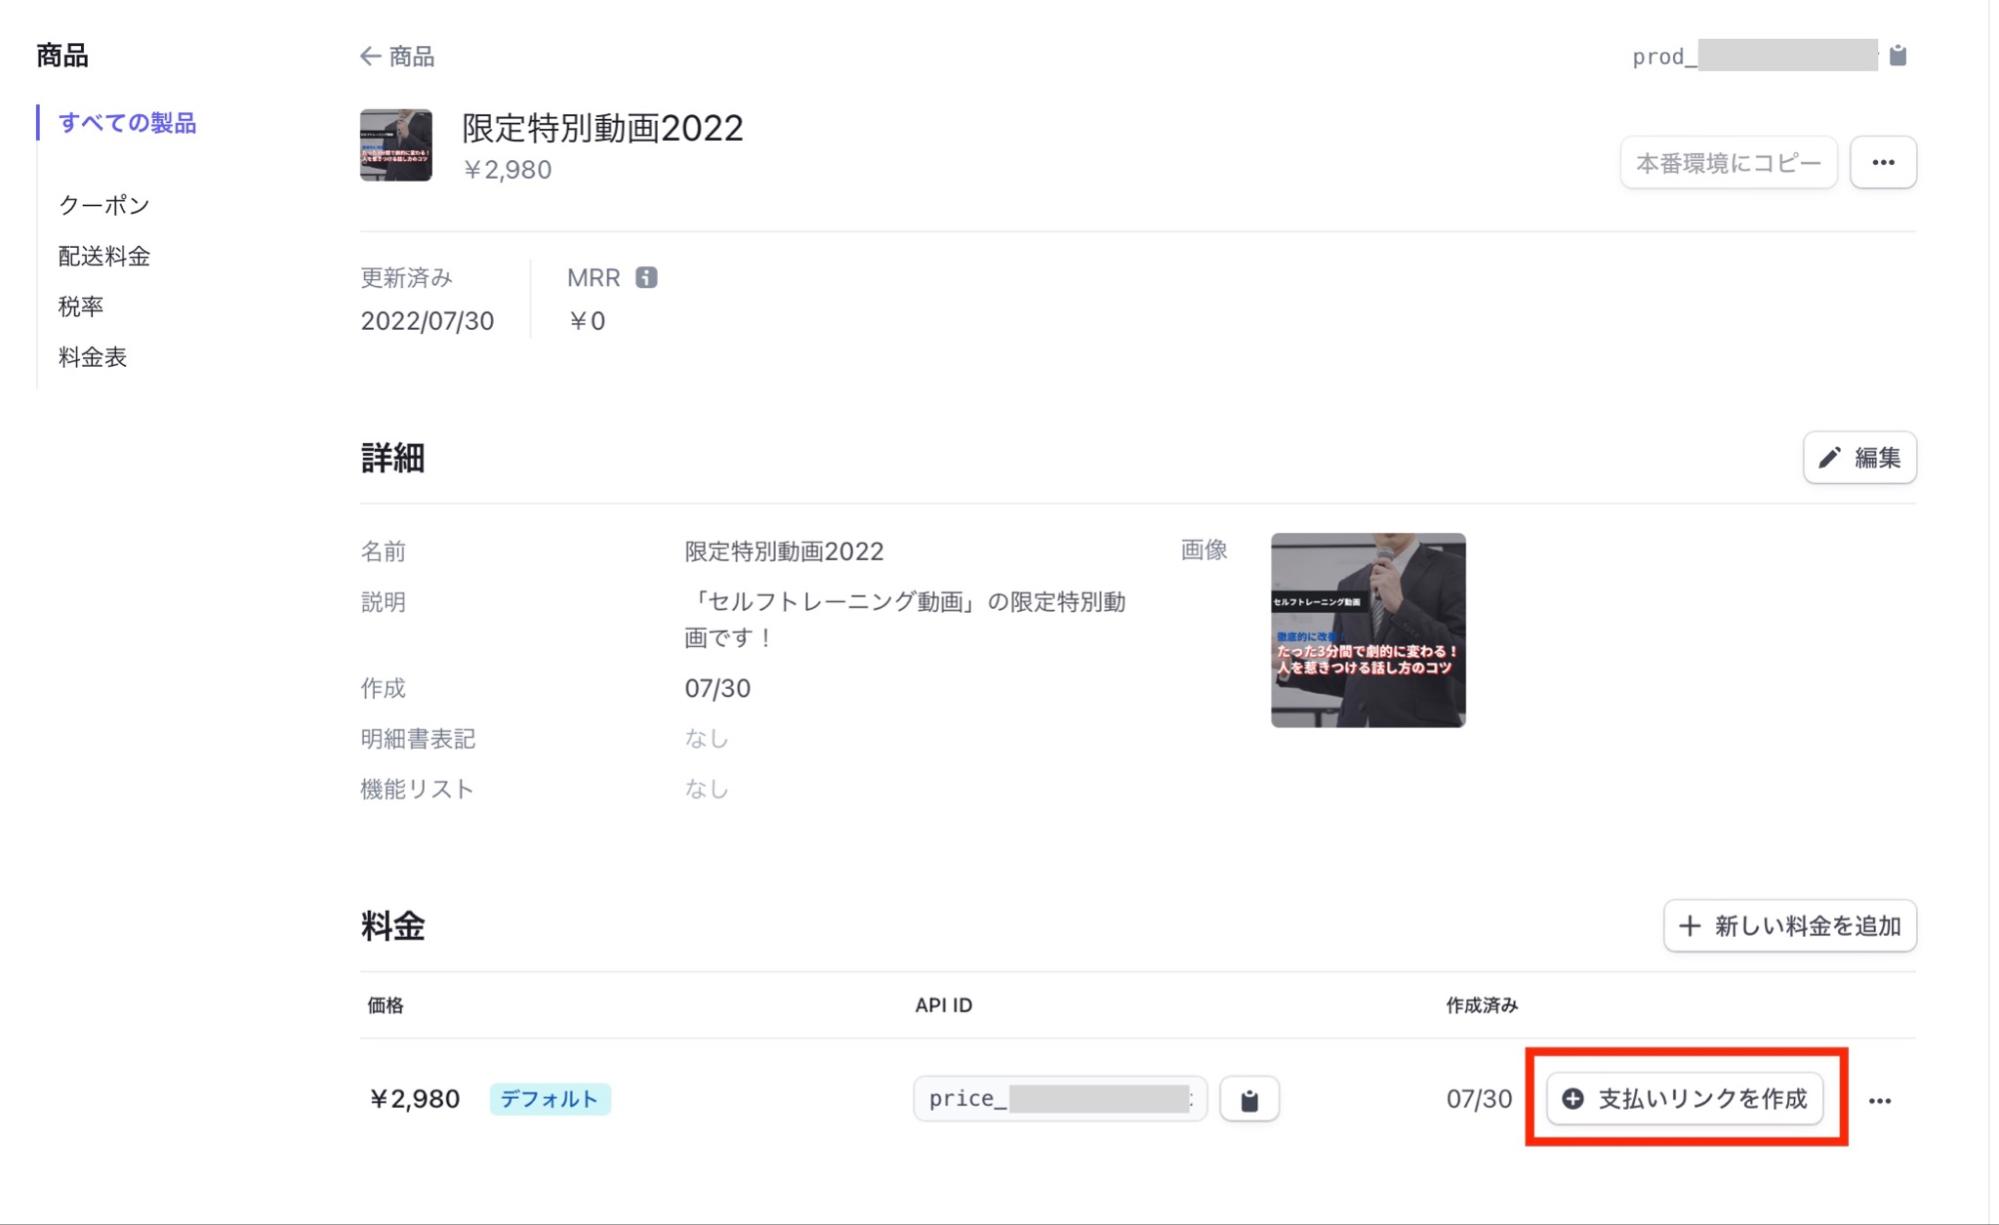This screenshot has width=1999, height=1225.
Task: Click the pencil 編集 button
Action: coord(1859,458)
